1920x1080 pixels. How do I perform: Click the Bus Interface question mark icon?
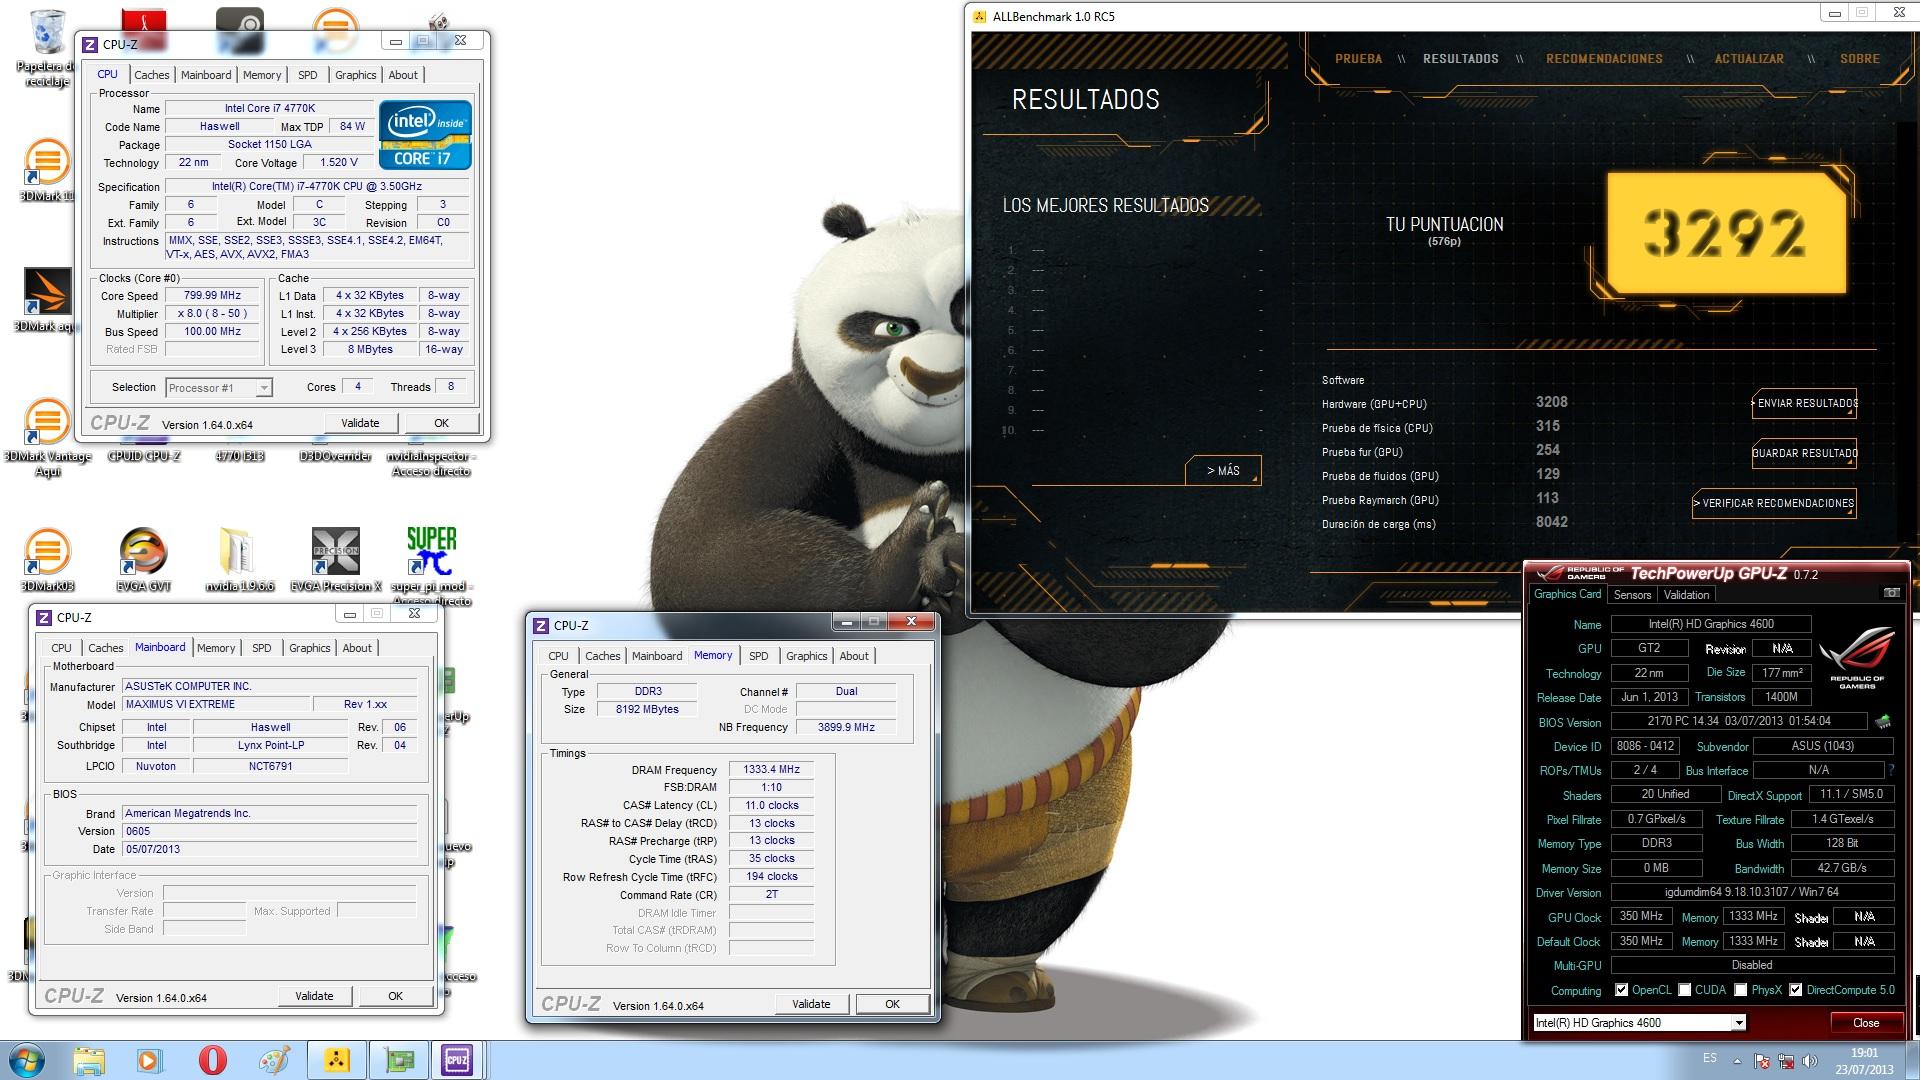[x=1891, y=770]
